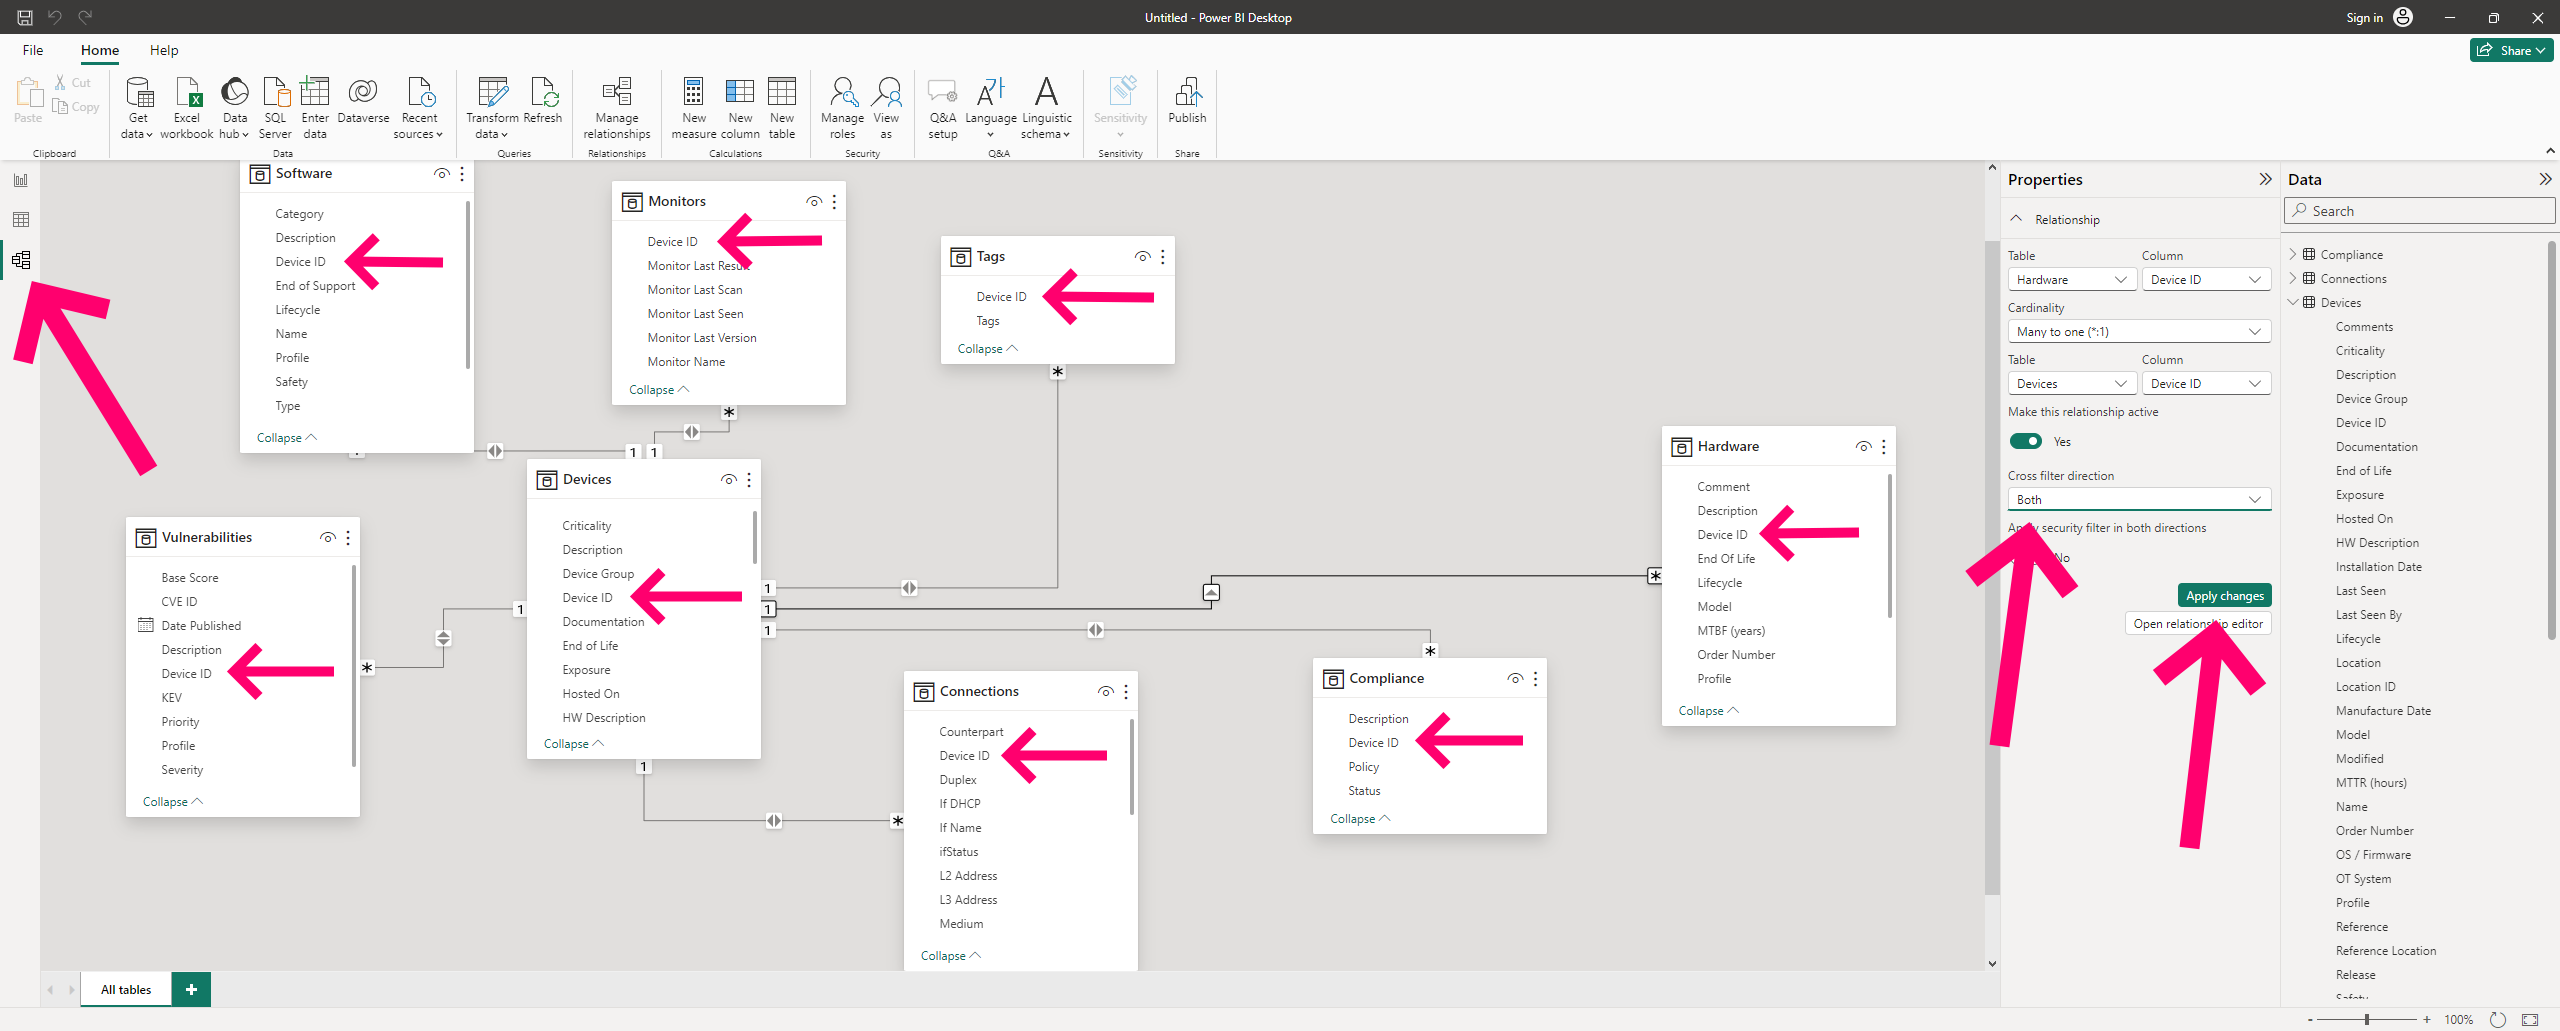Collapse the Devices table in Data pane
The image size is (2560, 1031).
click(x=2294, y=302)
